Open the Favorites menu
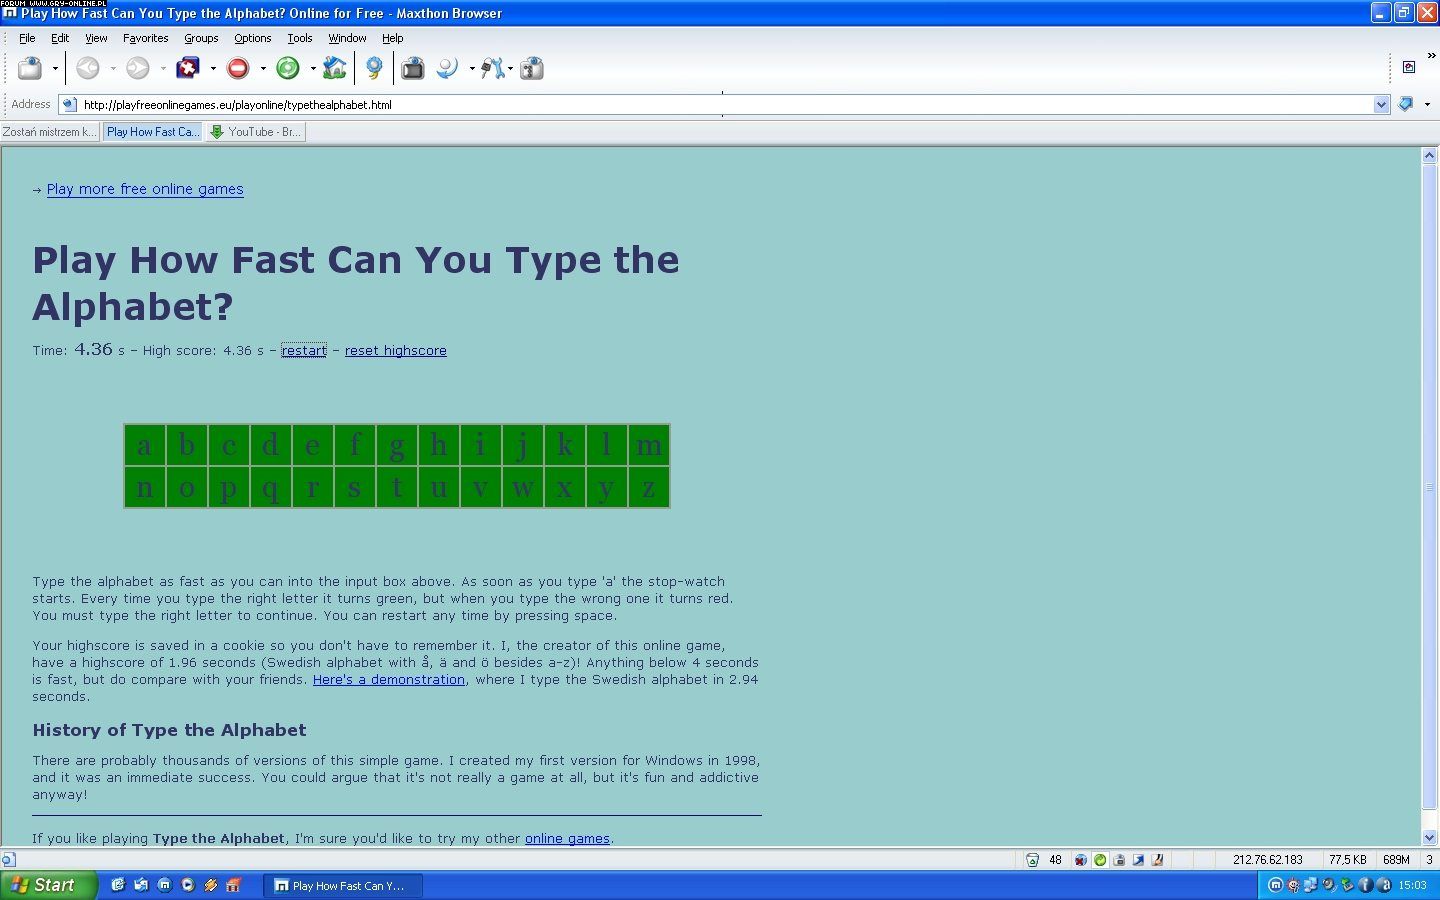This screenshot has width=1440, height=900. tap(145, 38)
